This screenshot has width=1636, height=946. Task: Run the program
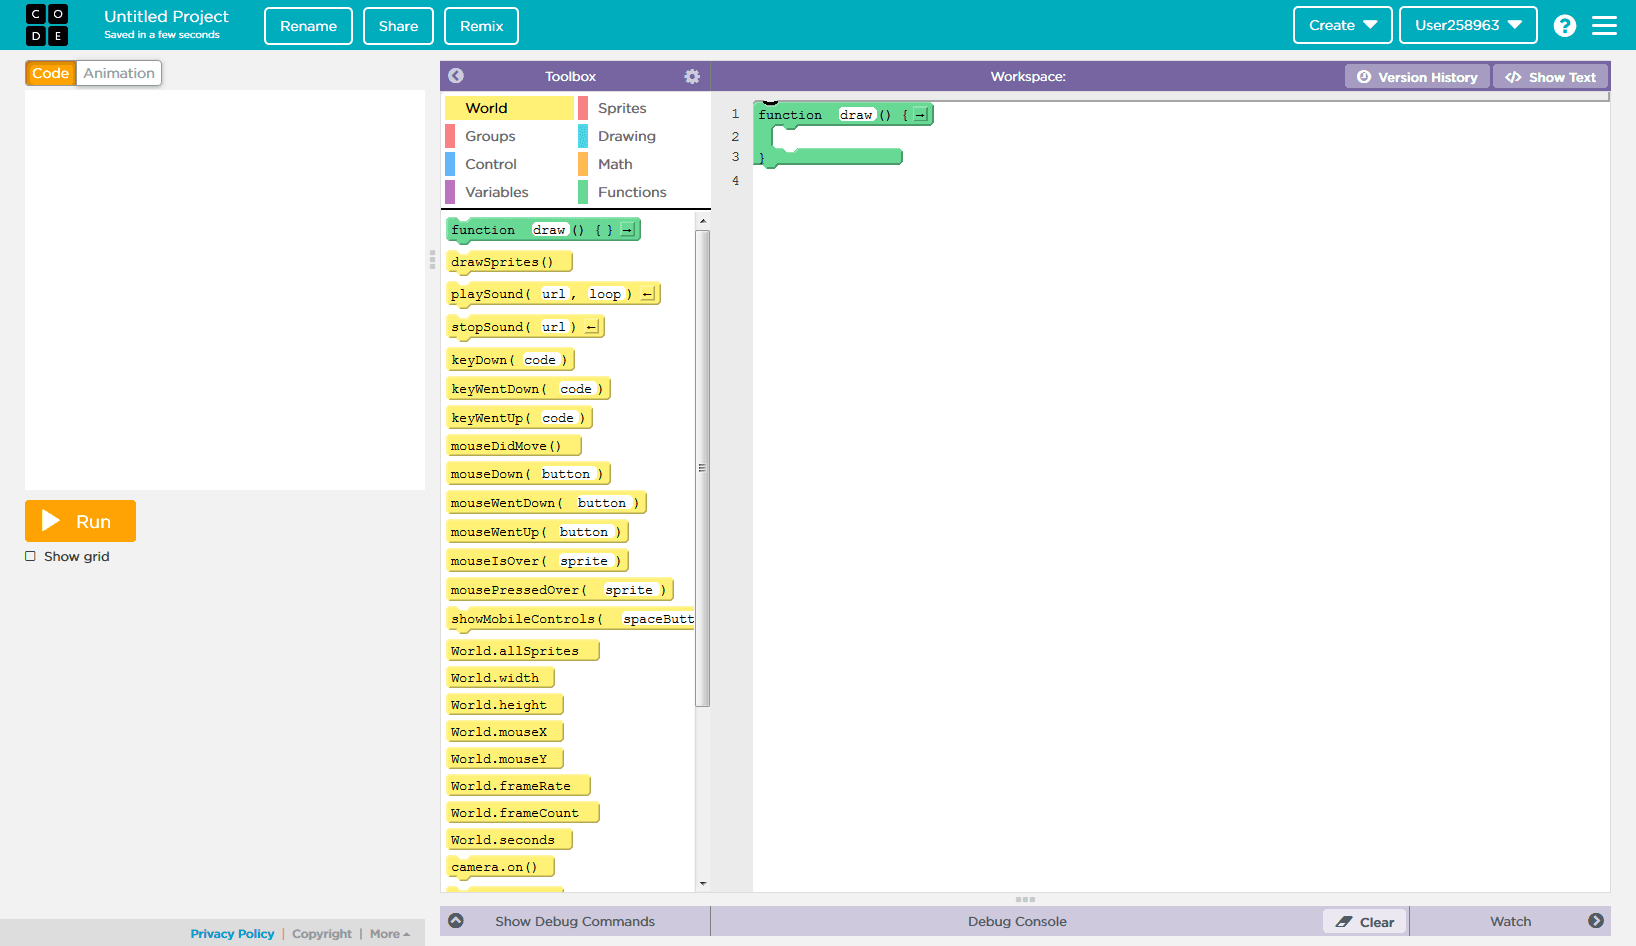[80, 521]
